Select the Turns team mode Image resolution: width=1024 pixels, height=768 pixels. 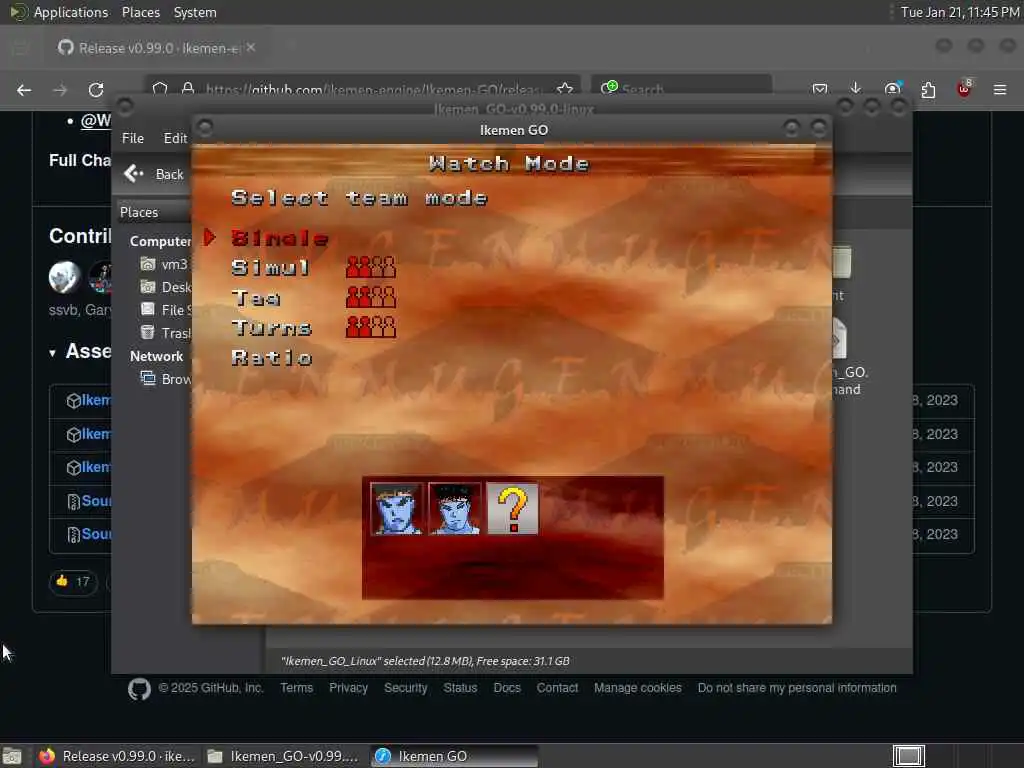[272, 327]
